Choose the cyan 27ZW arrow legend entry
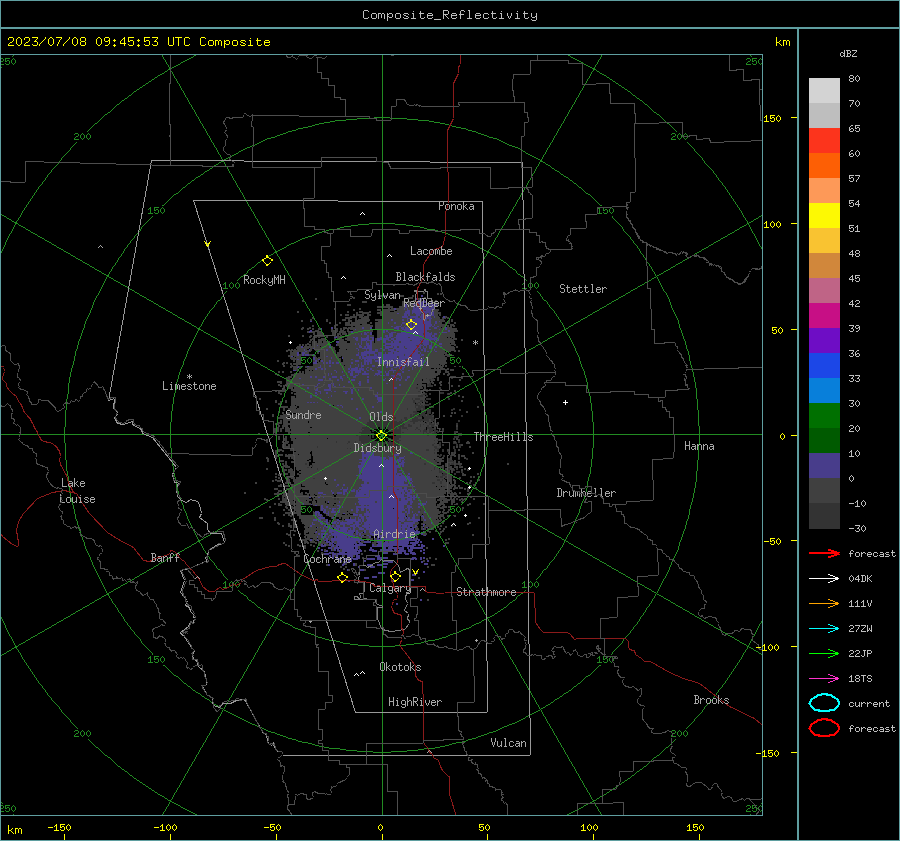The image size is (900, 841). pos(824,629)
